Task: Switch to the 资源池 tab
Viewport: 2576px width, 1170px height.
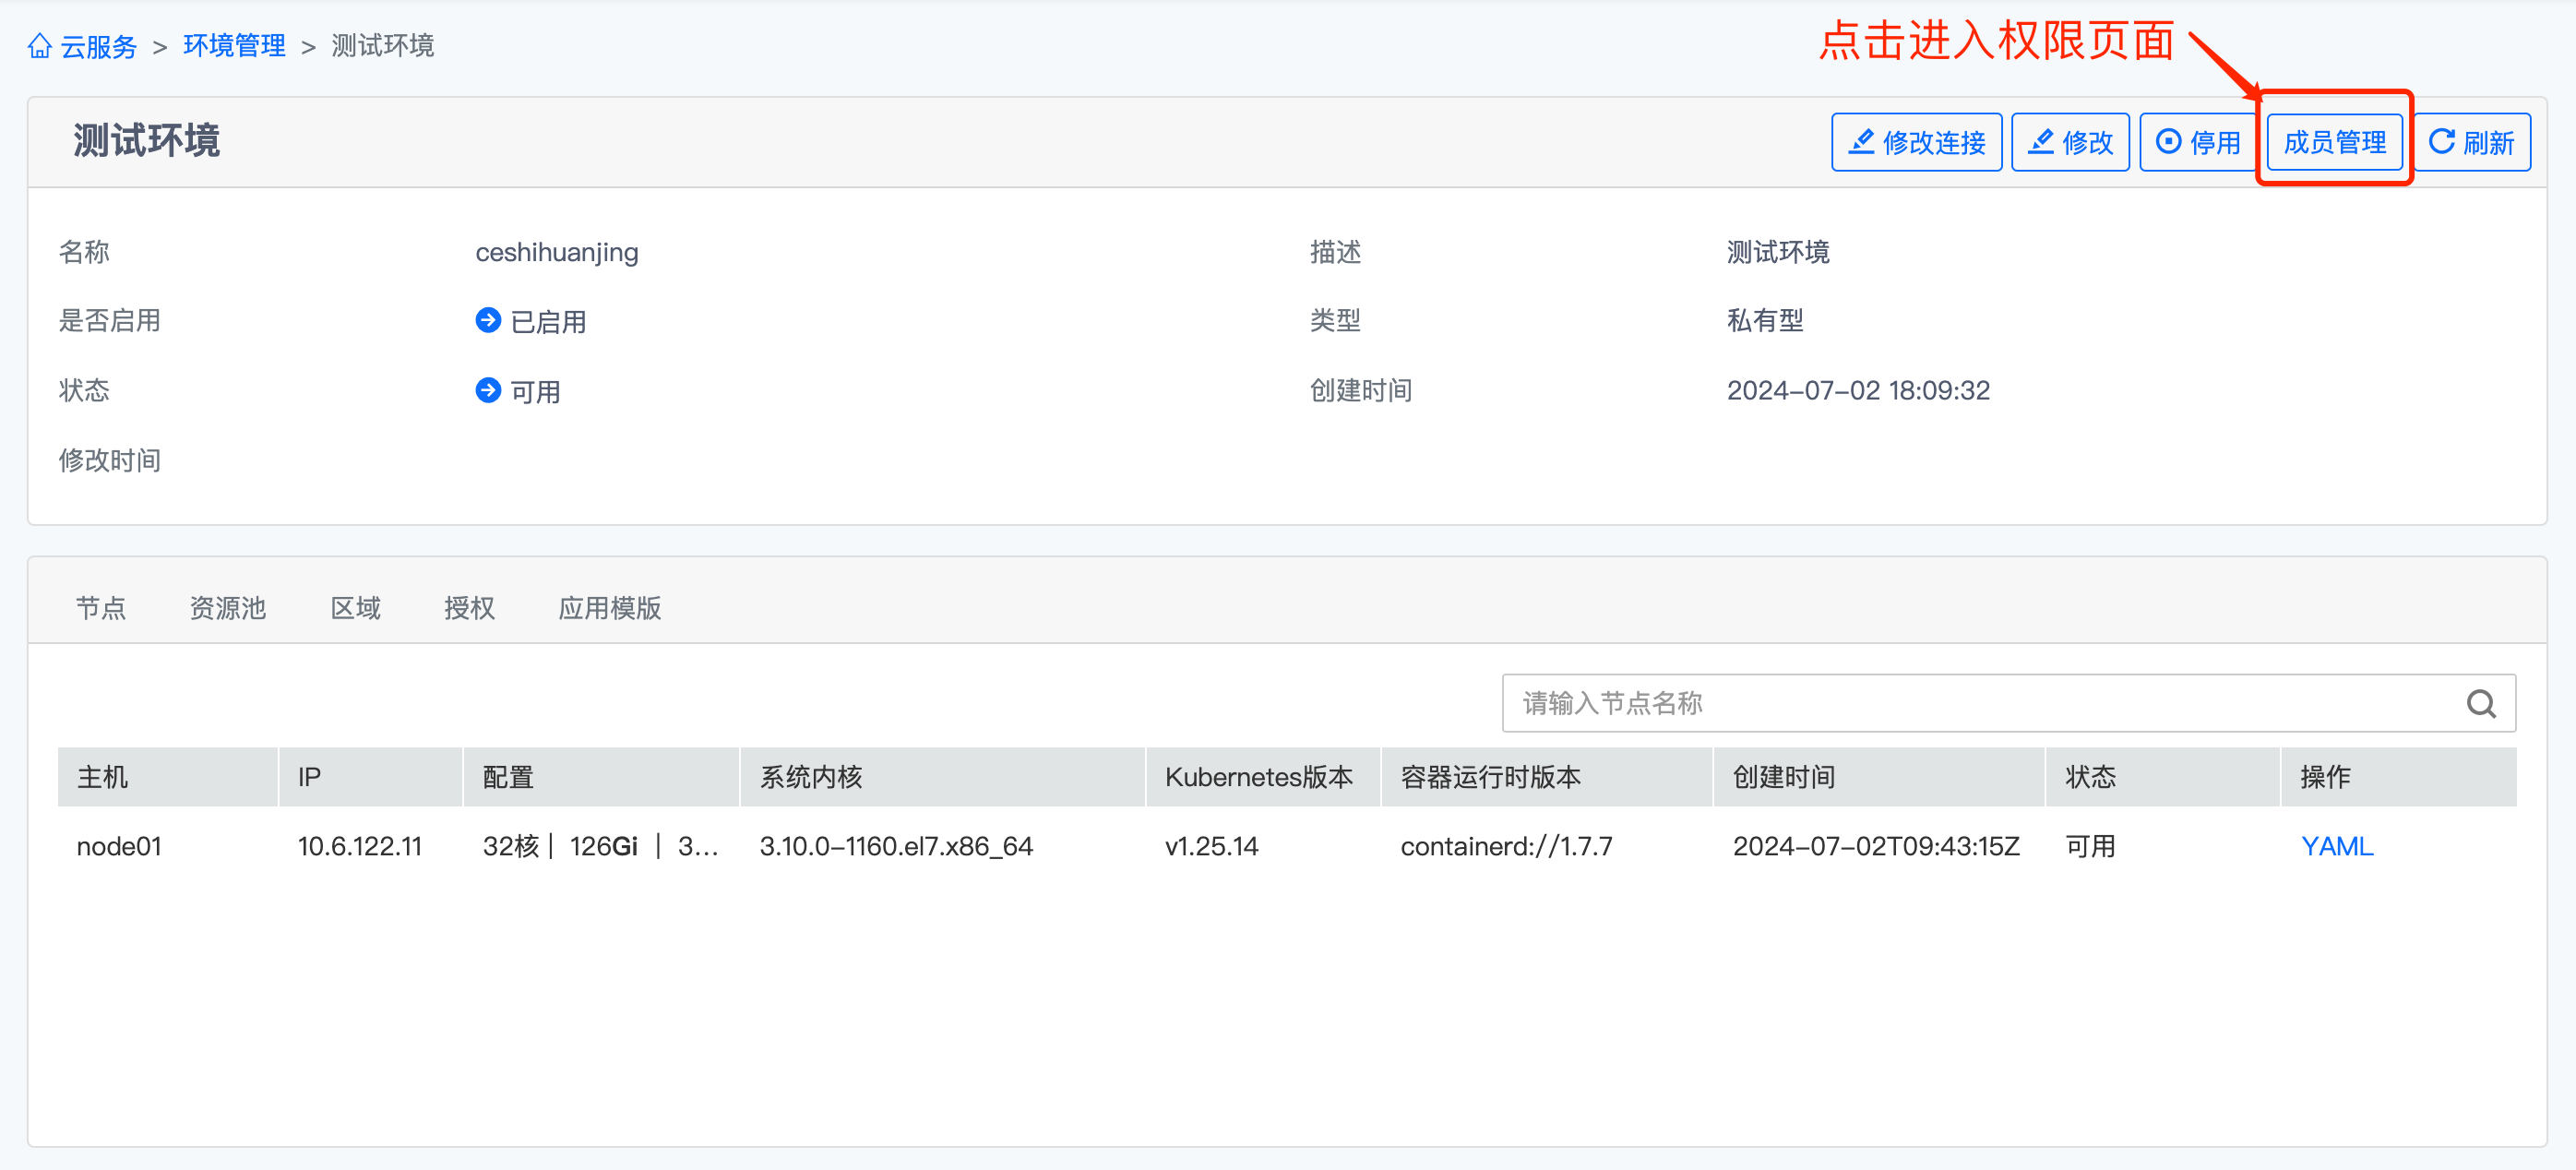Action: (228, 608)
